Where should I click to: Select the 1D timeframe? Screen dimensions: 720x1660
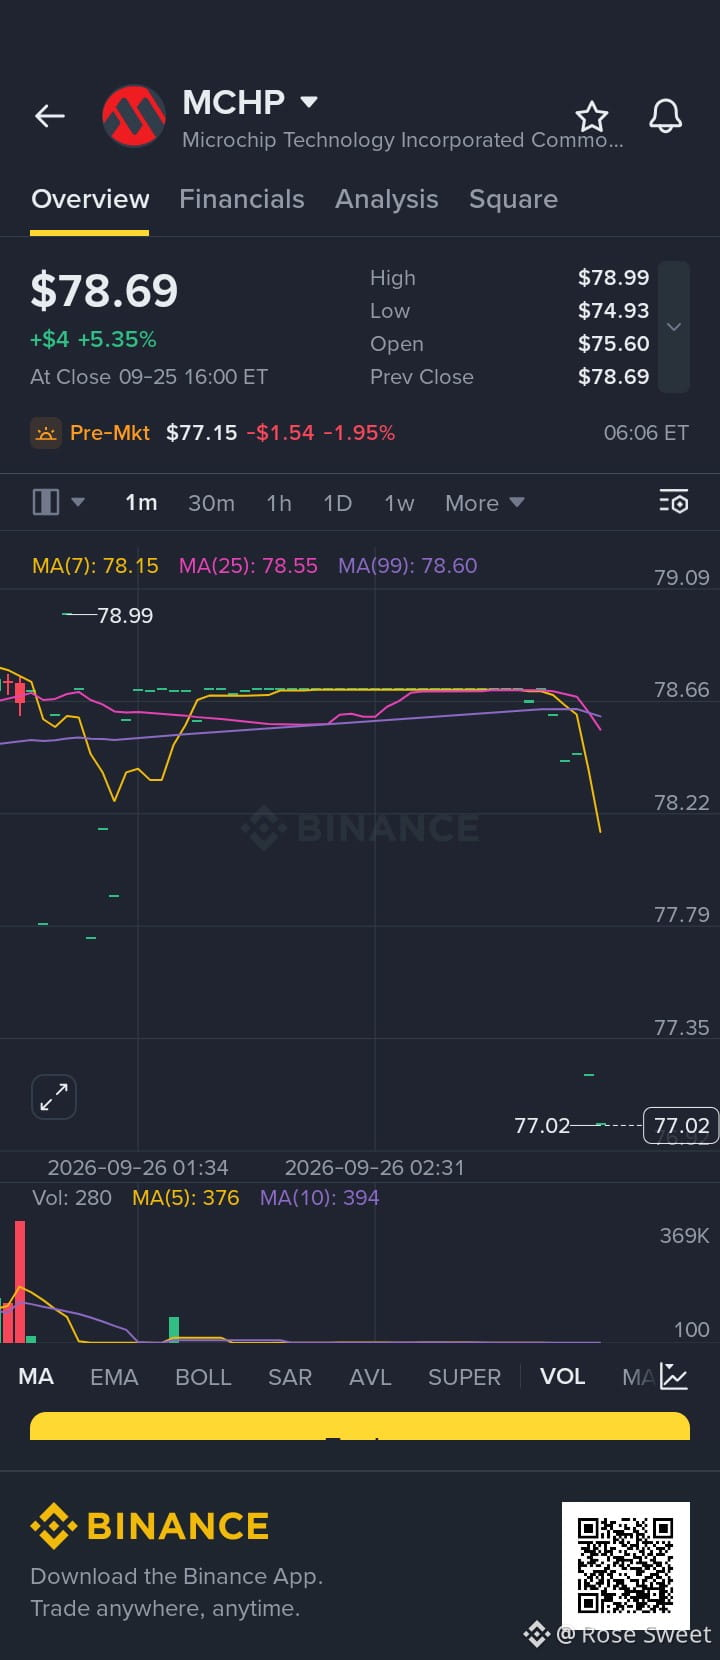coord(338,503)
